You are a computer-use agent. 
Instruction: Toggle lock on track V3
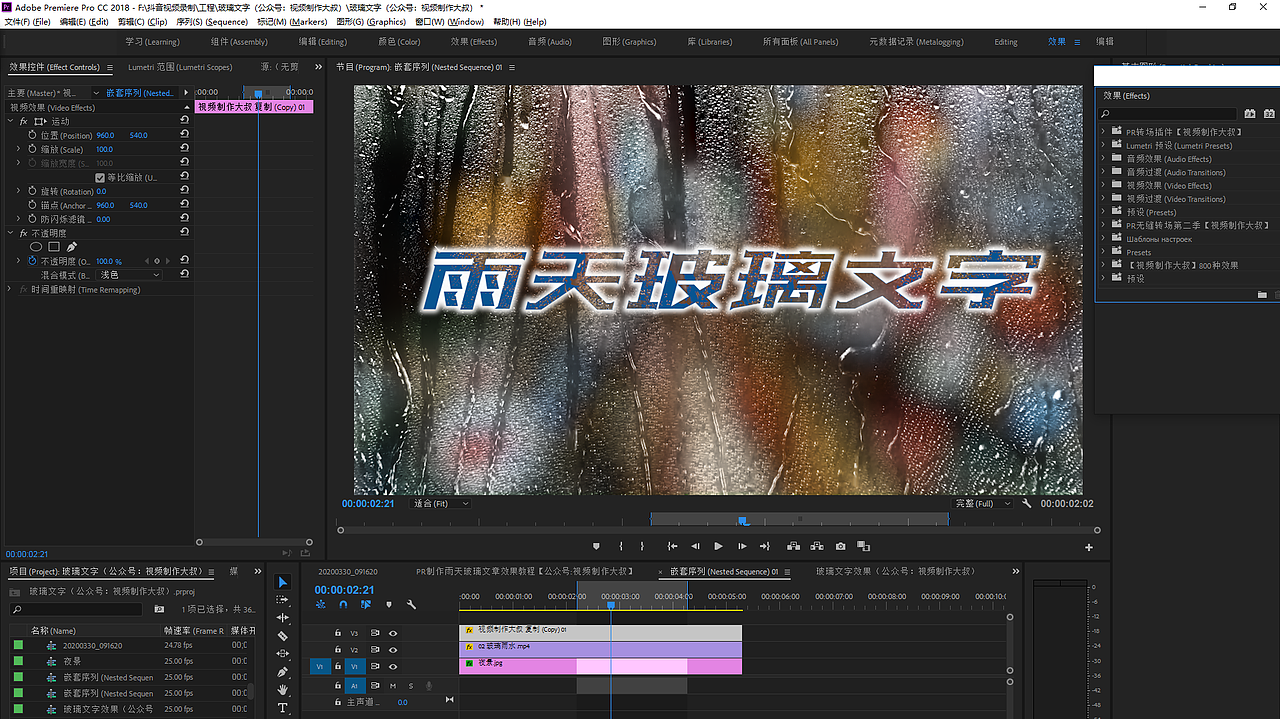[336, 633]
